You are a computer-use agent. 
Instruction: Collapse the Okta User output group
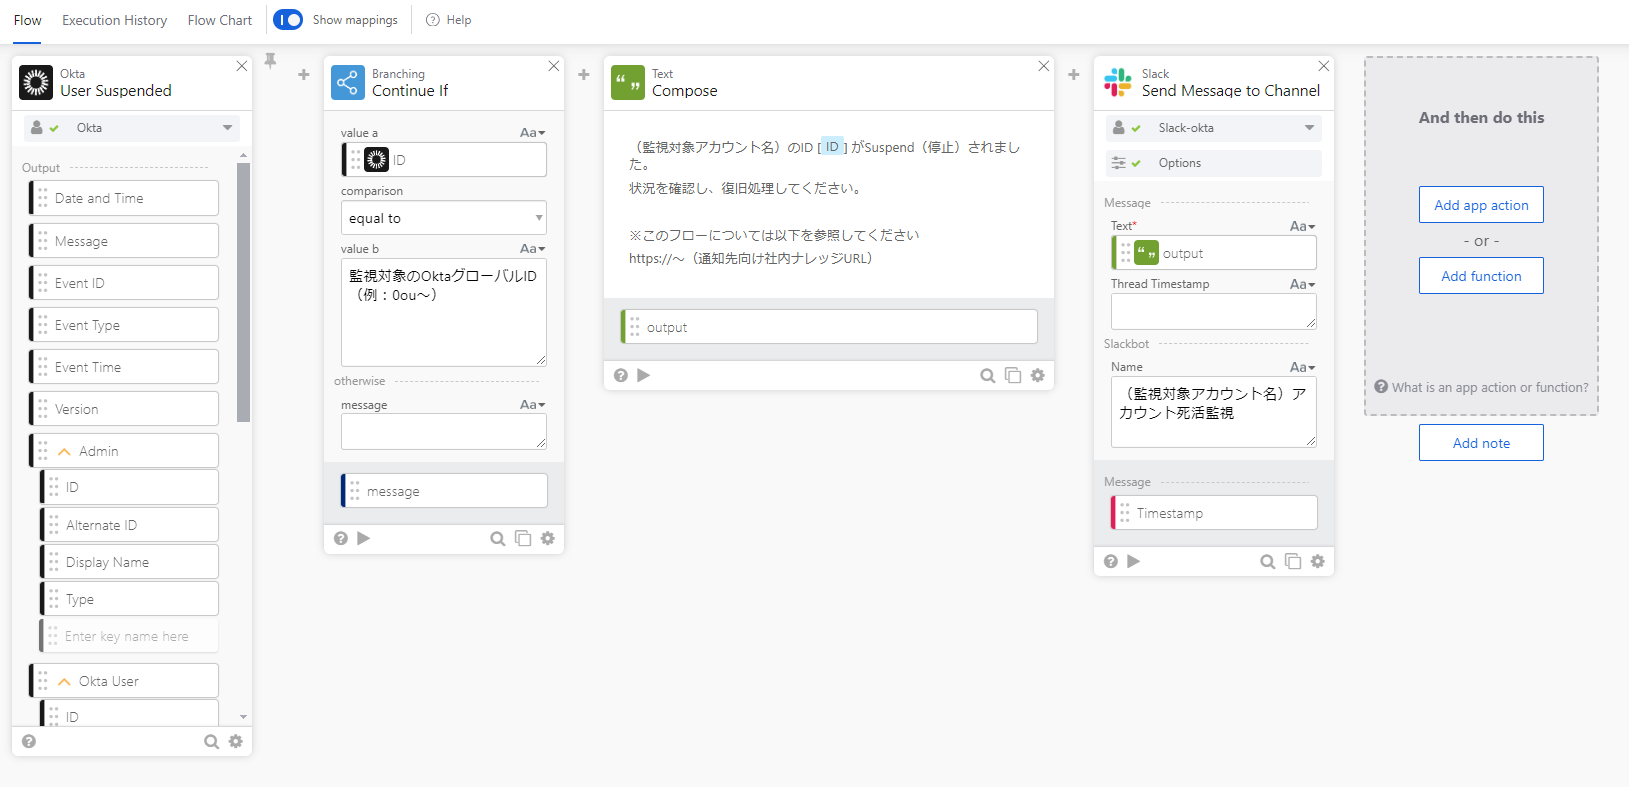(64, 682)
